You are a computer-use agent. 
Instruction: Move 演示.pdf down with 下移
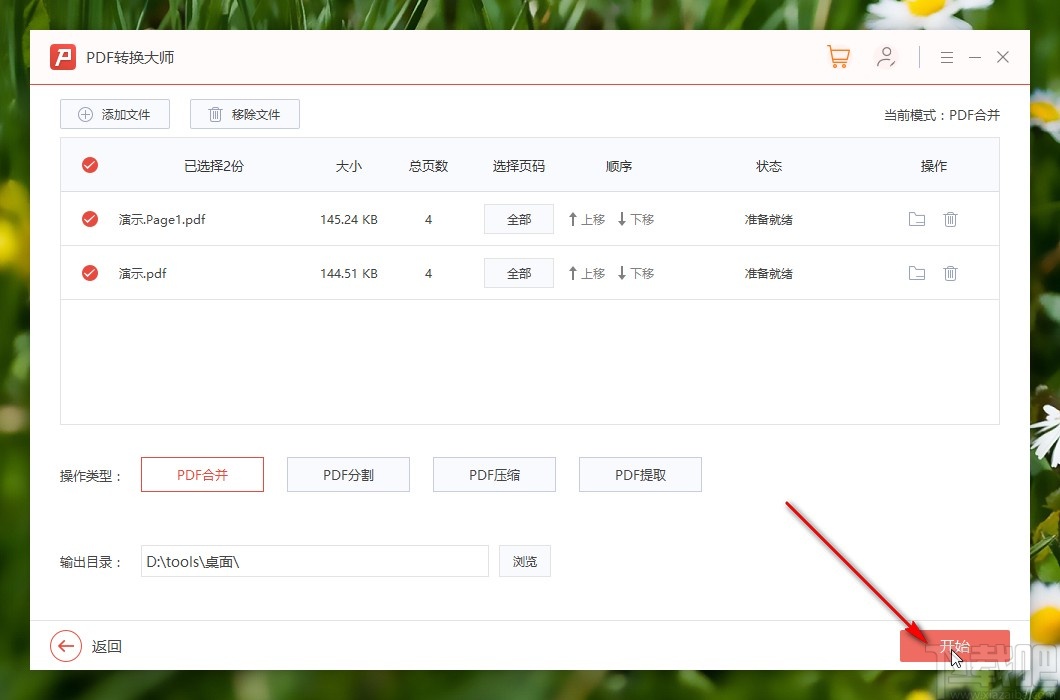point(635,273)
